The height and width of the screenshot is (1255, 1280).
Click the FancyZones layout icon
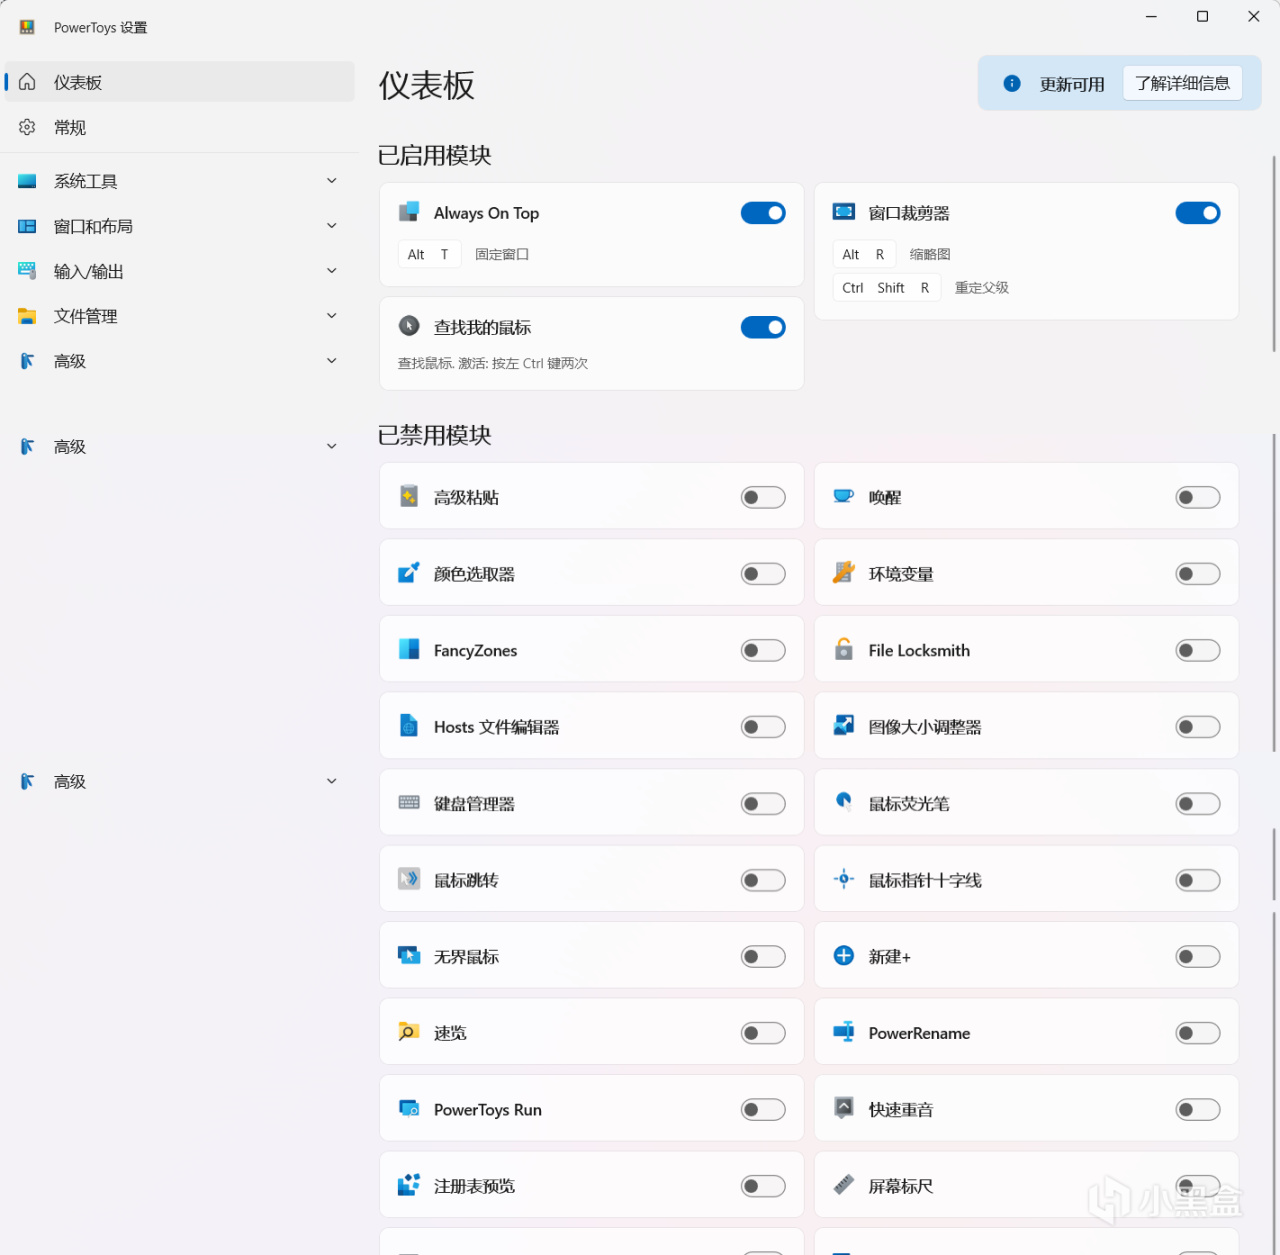(409, 649)
